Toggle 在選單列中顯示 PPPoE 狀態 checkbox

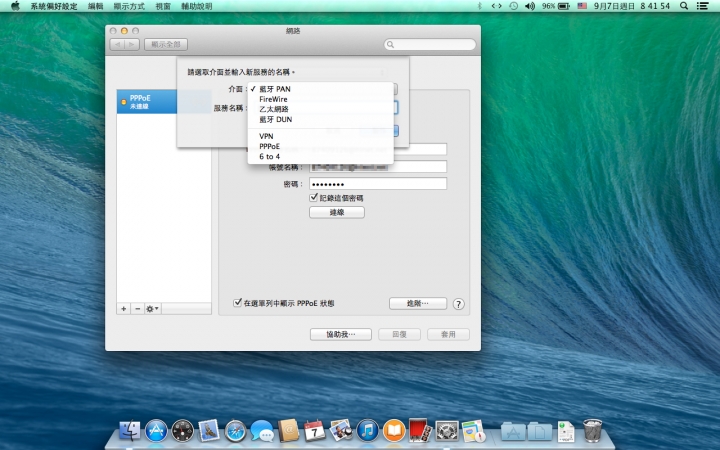[x=237, y=303]
